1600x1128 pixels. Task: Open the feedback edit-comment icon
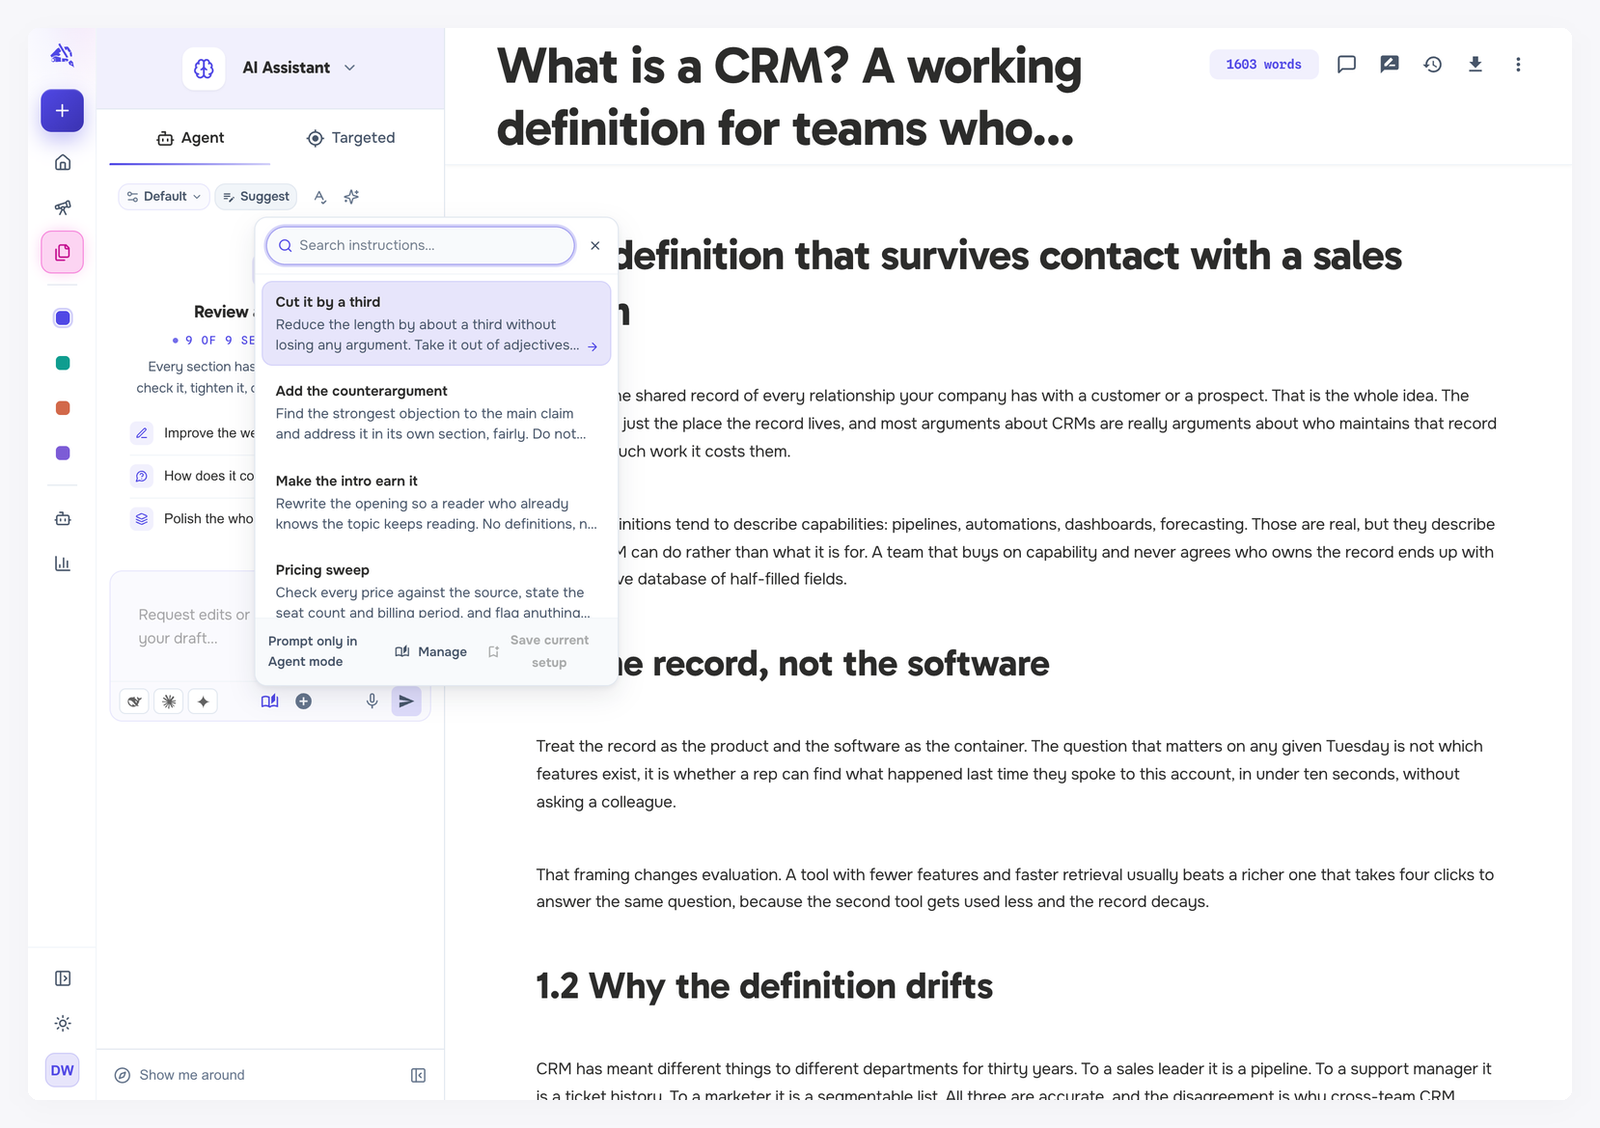pos(1389,64)
